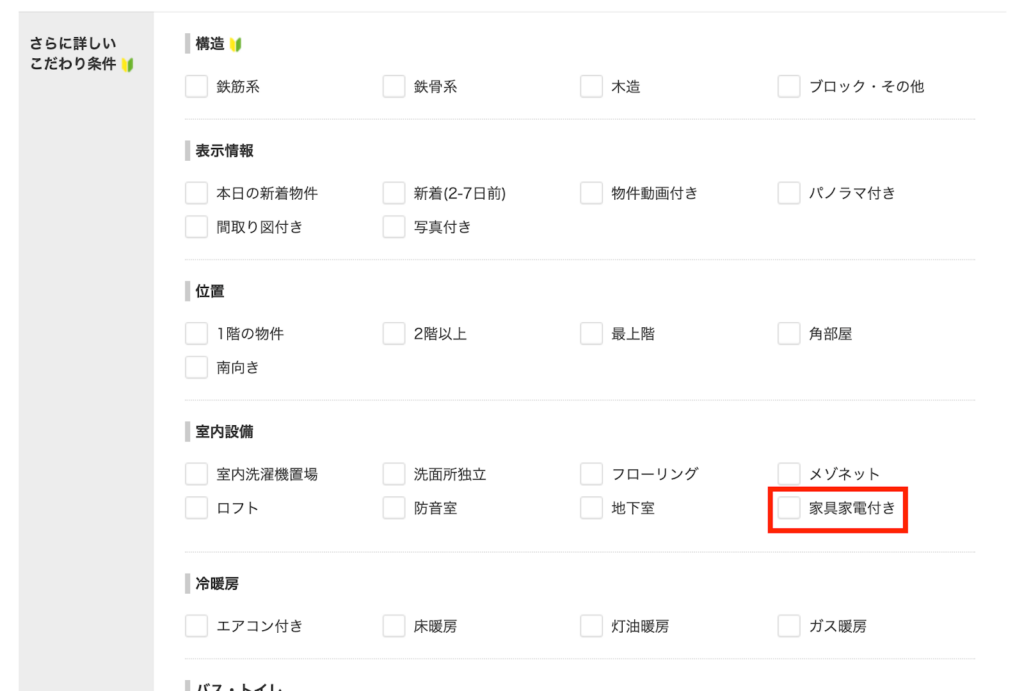Click beginner mark icon beside 構造
Screen dimensions: 1024x691
click(236, 44)
